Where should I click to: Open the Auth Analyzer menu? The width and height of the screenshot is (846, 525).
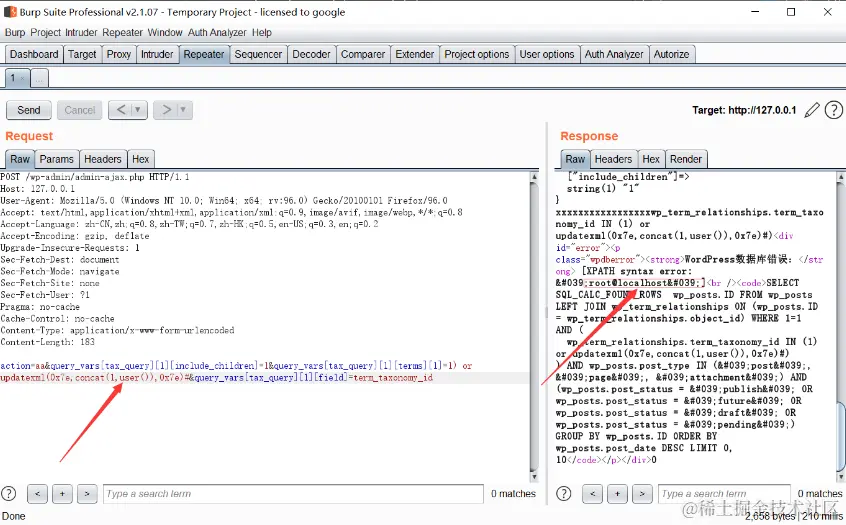click(x=217, y=32)
